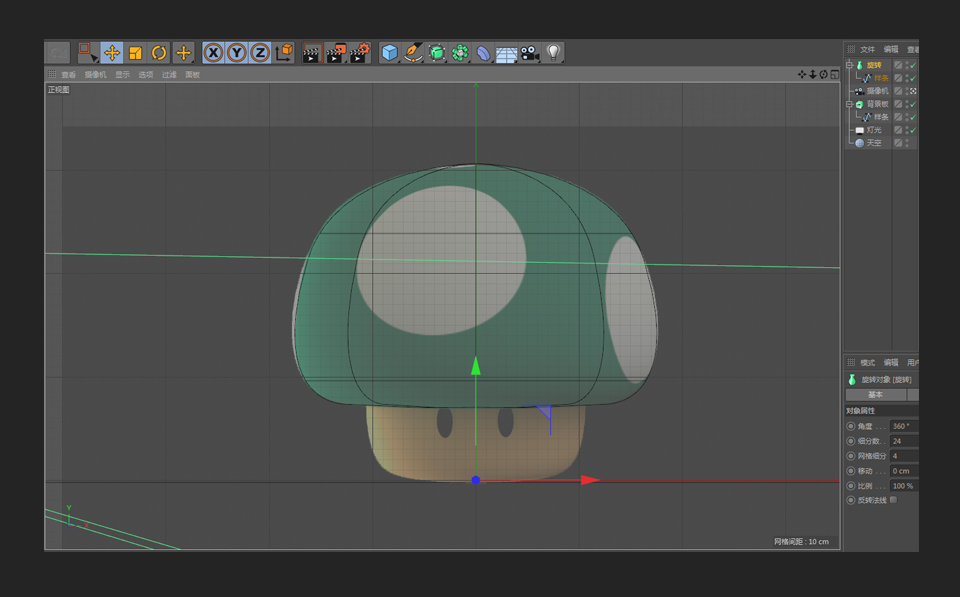Screen dimensions: 960x597
Task: Add a Cube primitive object
Action: click(389, 53)
